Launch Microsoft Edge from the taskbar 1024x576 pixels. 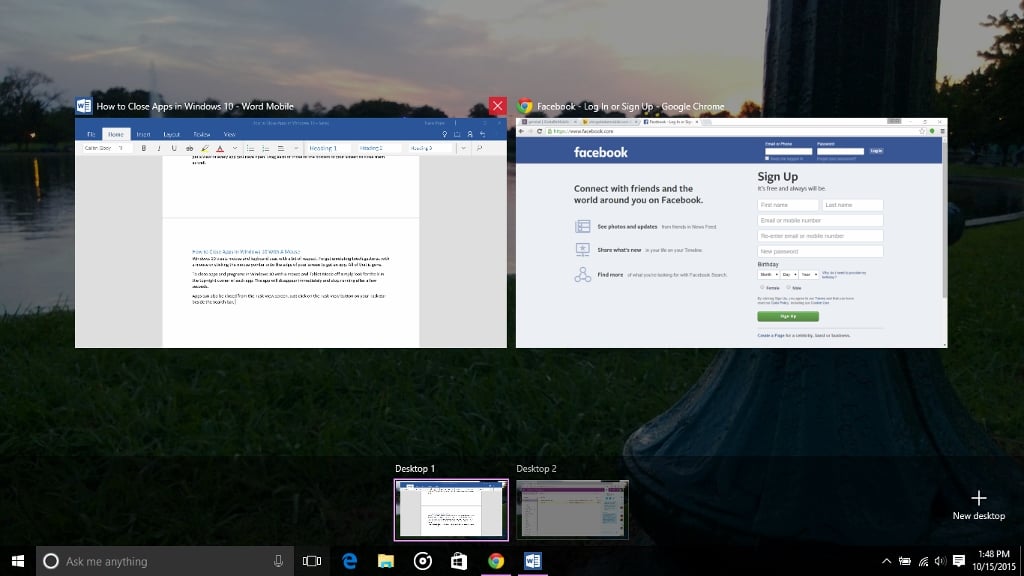tap(350, 561)
